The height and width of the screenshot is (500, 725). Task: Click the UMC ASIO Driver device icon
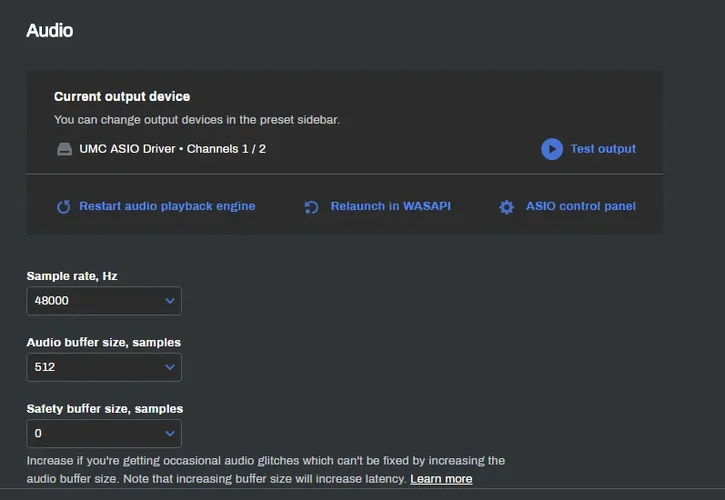pos(63,149)
